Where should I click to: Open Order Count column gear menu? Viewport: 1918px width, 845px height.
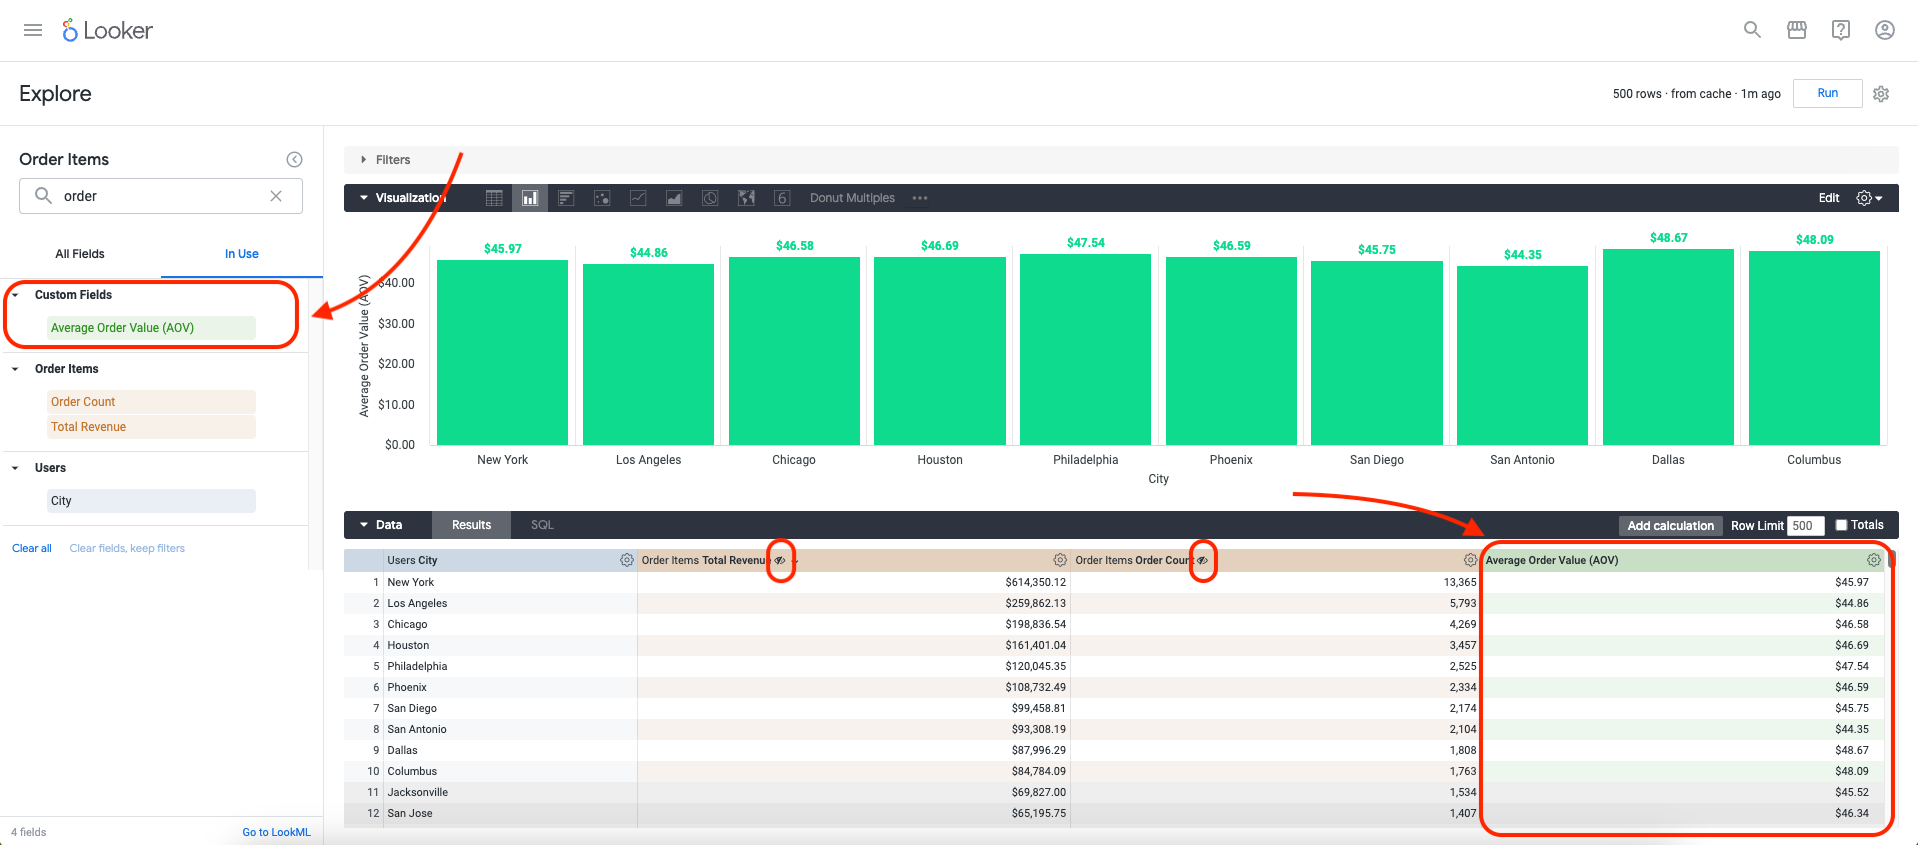1470,560
